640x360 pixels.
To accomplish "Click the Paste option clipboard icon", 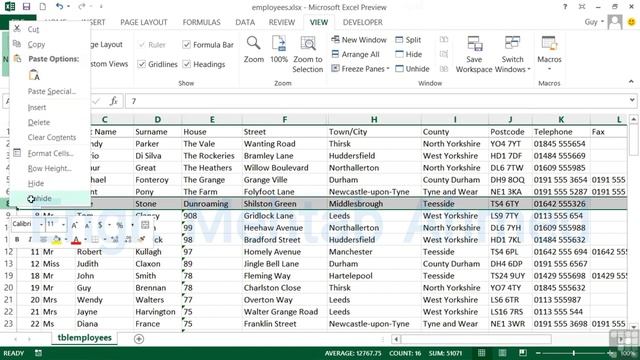I will click(x=34, y=76).
